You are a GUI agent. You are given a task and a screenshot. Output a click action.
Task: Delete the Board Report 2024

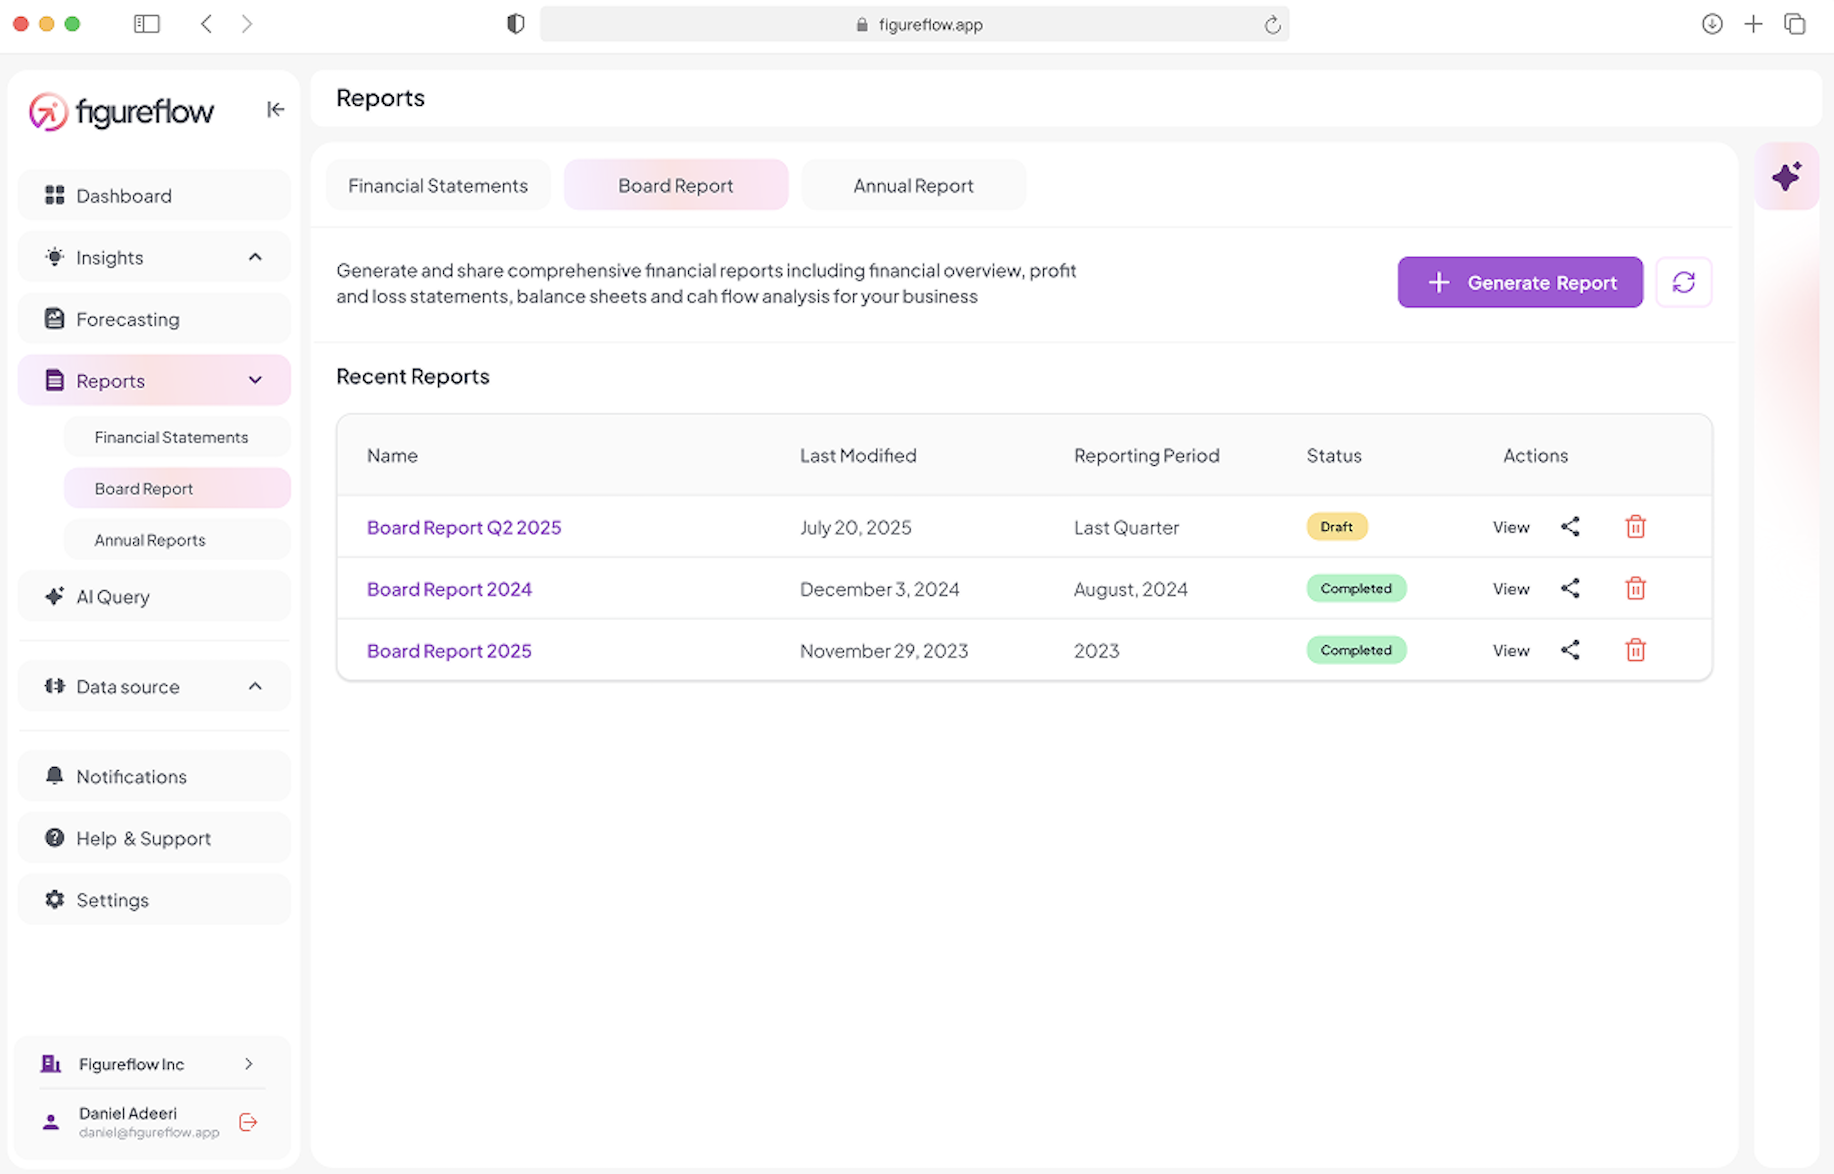1635,589
